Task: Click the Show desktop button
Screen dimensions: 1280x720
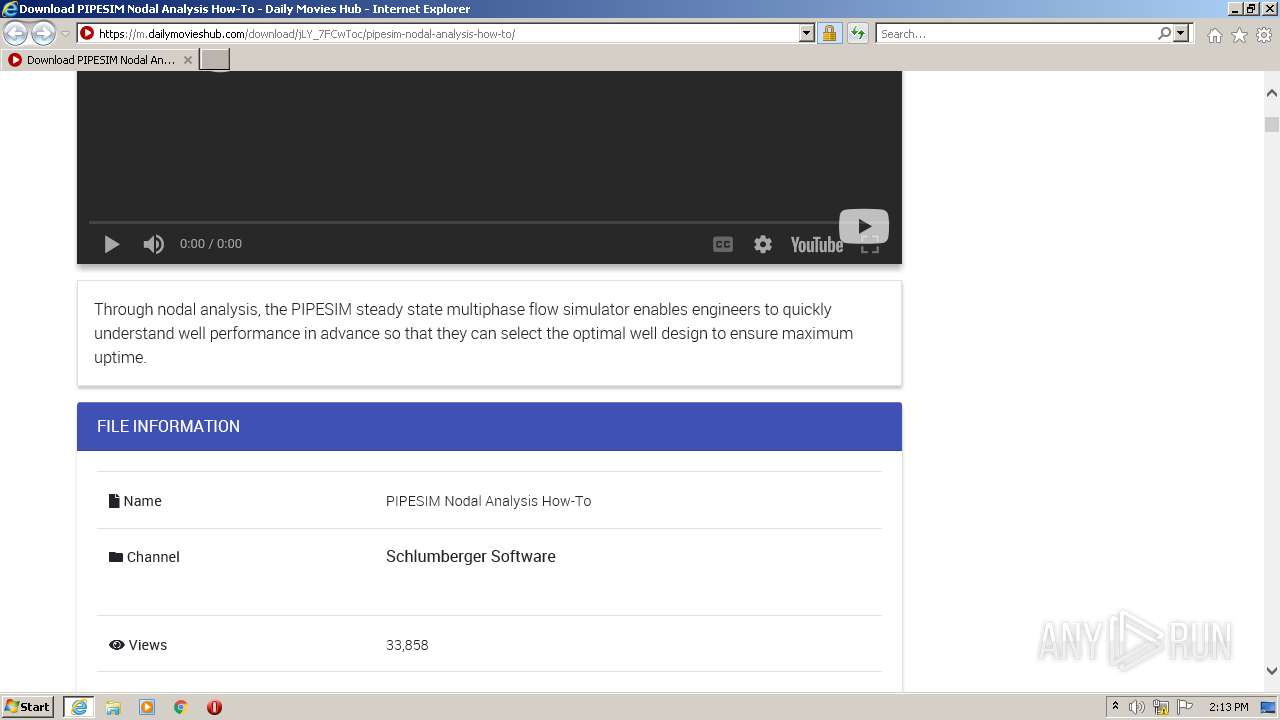Action: pos(1269,707)
